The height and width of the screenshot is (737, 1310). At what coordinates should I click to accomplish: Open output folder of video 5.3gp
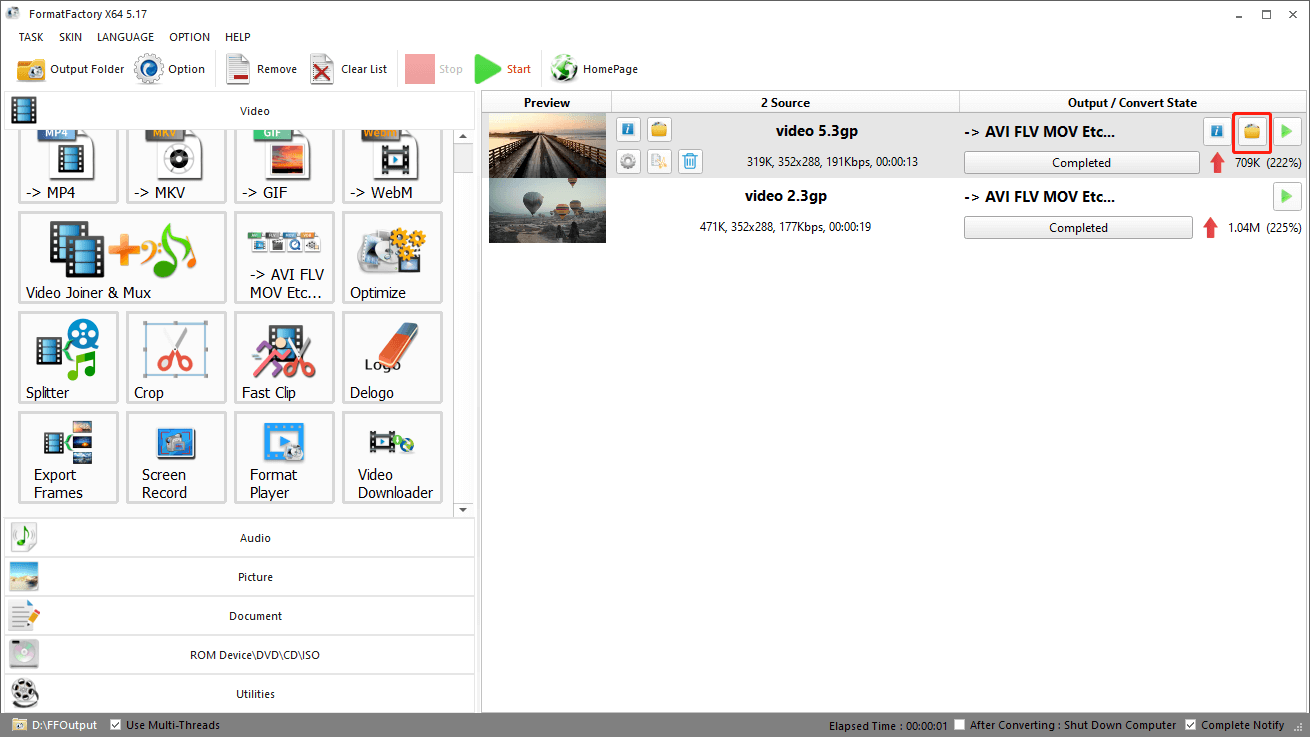click(x=1252, y=131)
